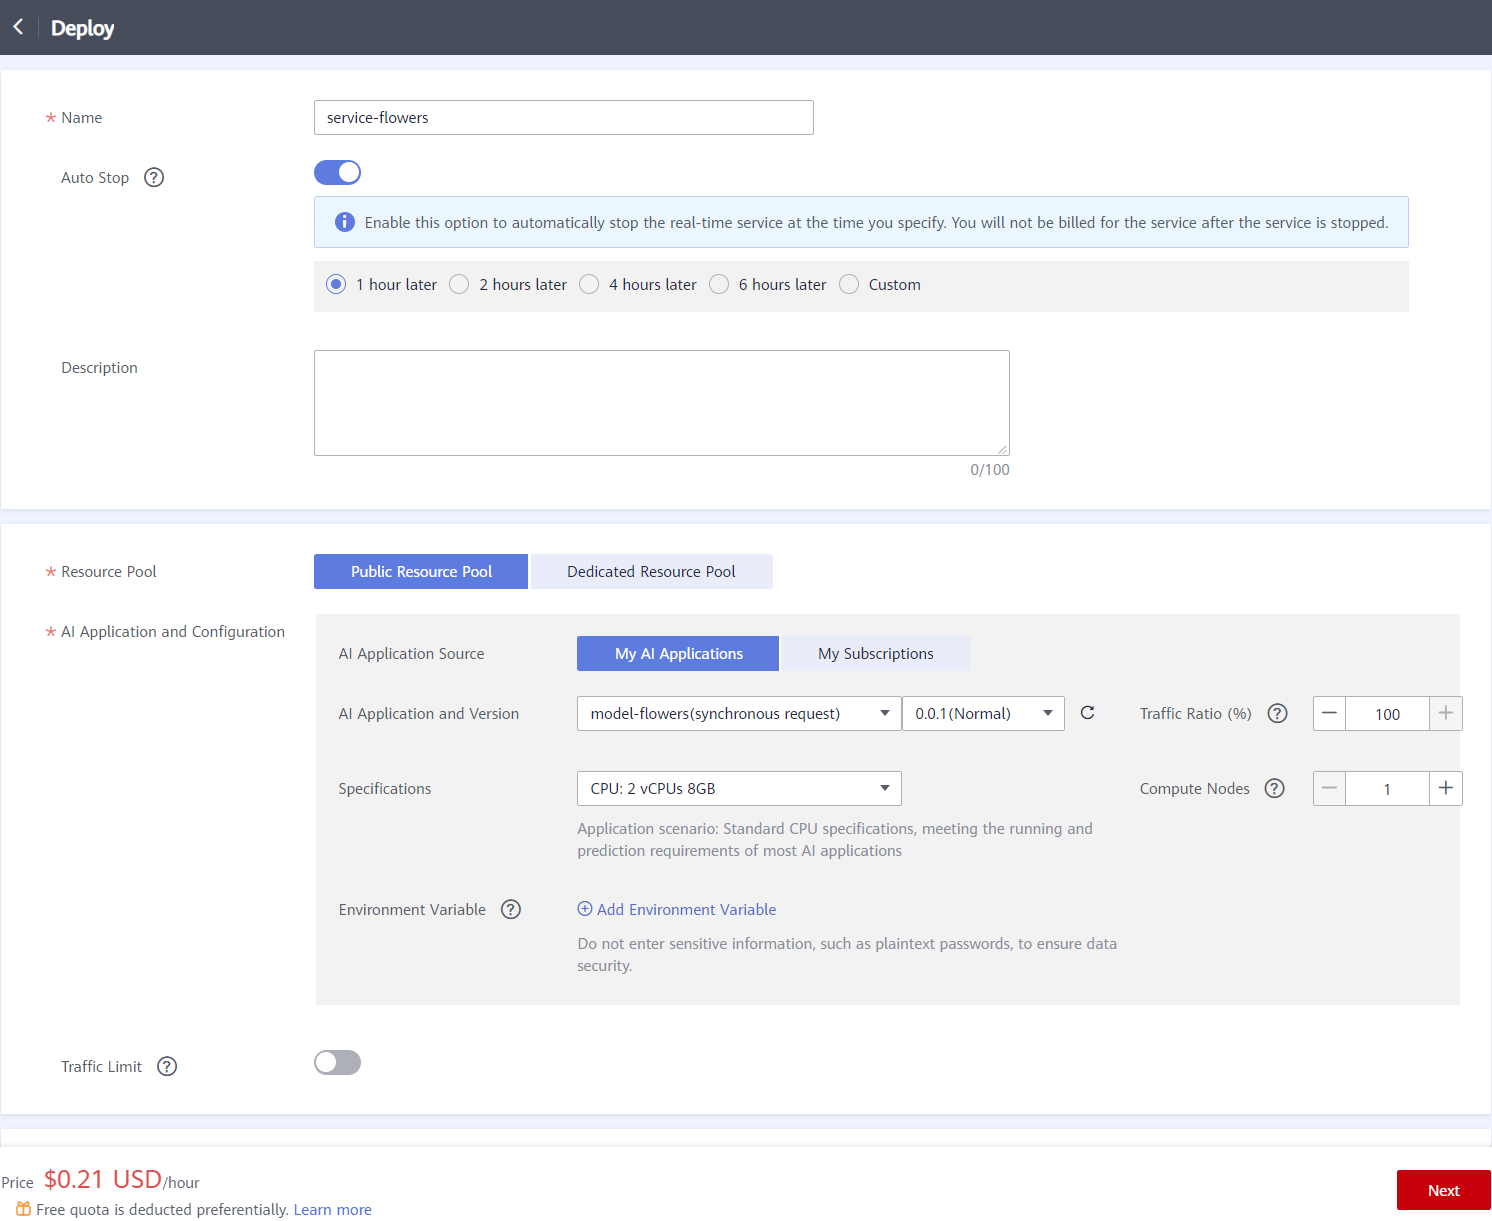1492x1221 pixels.
Task: Decrease Traffic Ratio with the minus button
Action: (1329, 713)
